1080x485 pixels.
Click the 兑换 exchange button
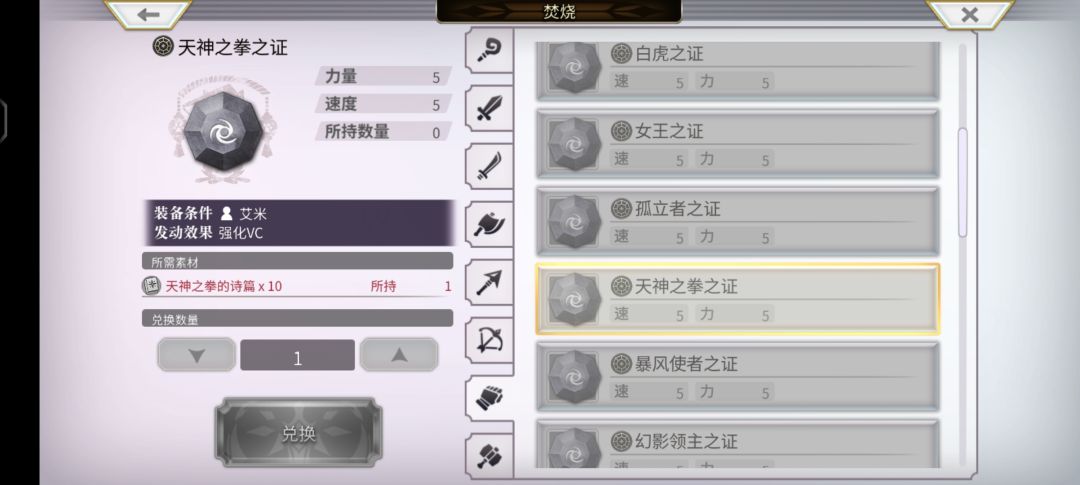pos(298,433)
